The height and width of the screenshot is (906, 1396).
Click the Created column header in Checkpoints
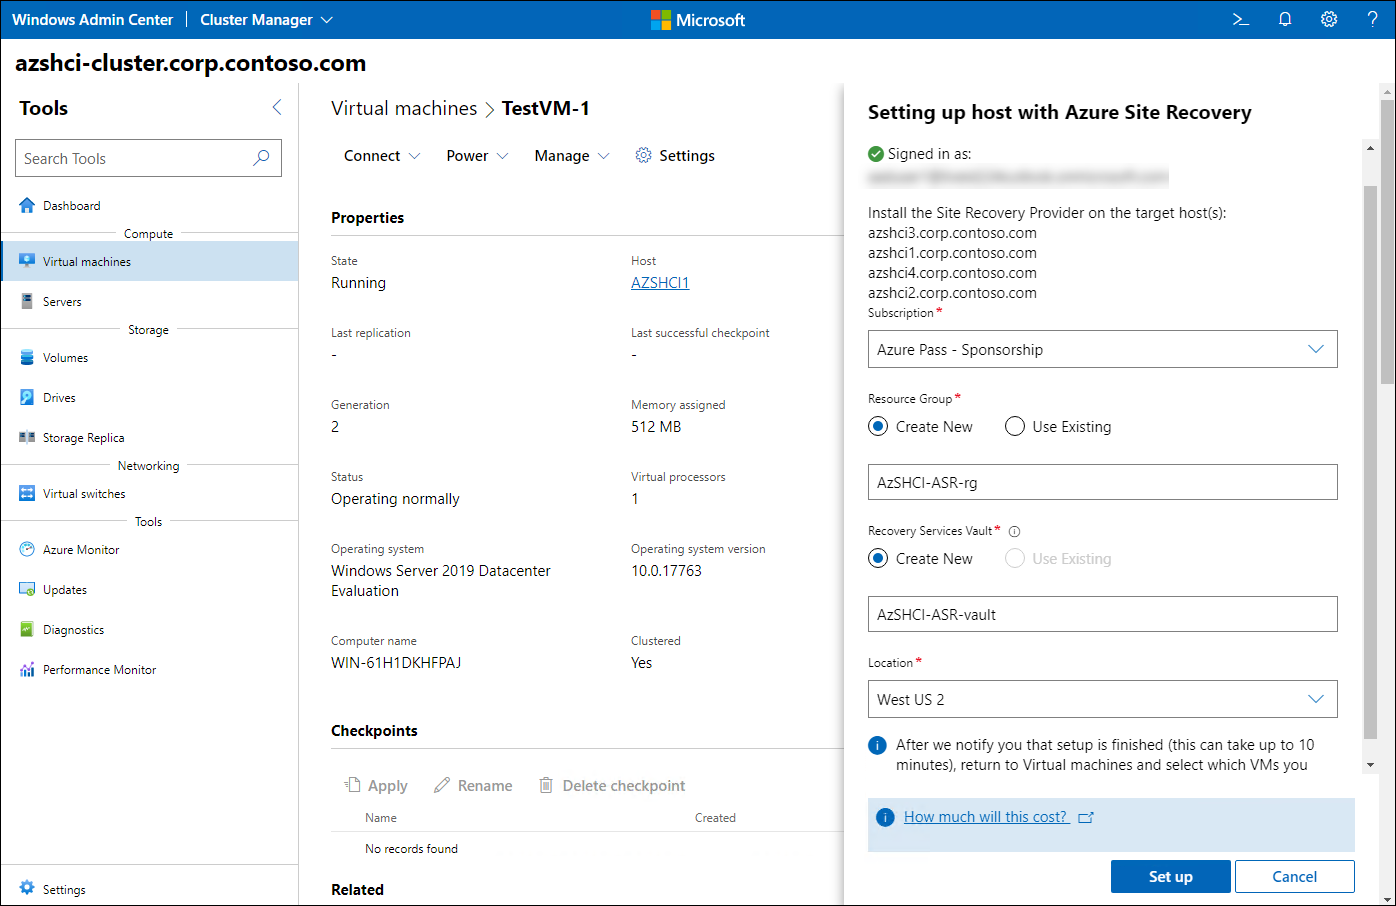pyautogui.click(x=715, y=817)
